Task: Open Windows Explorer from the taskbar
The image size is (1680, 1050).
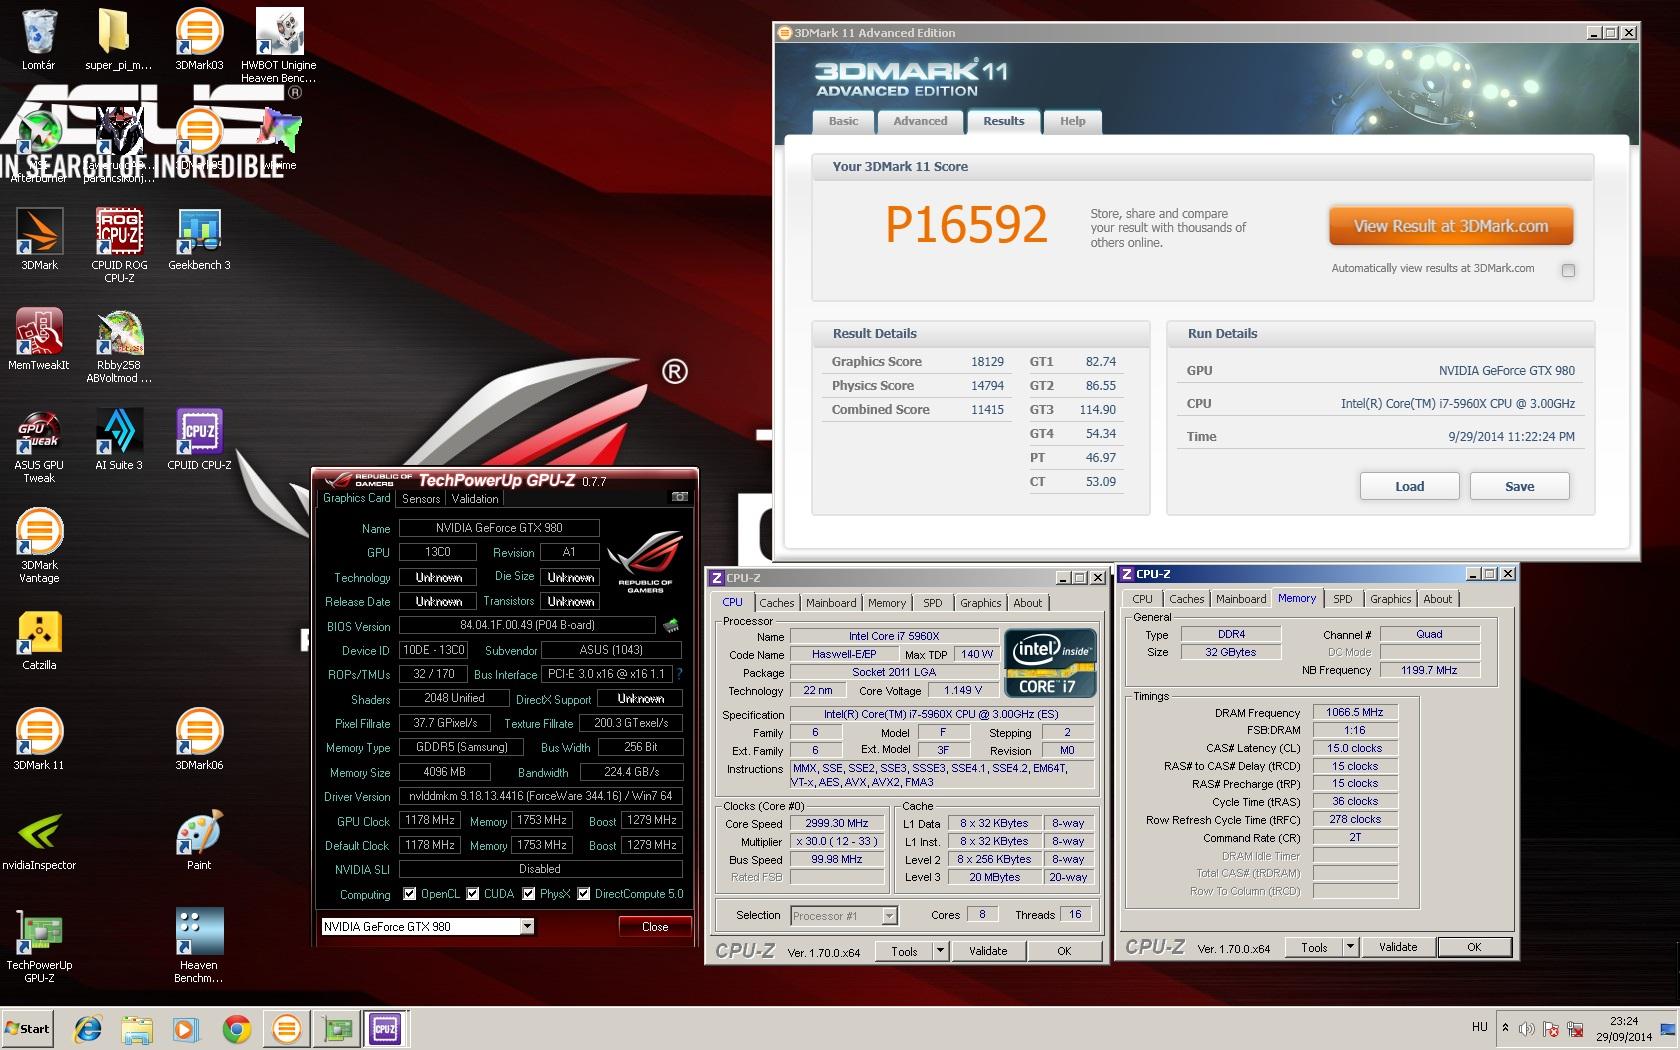Action: pyautogui.click(x=137, y=1028)
